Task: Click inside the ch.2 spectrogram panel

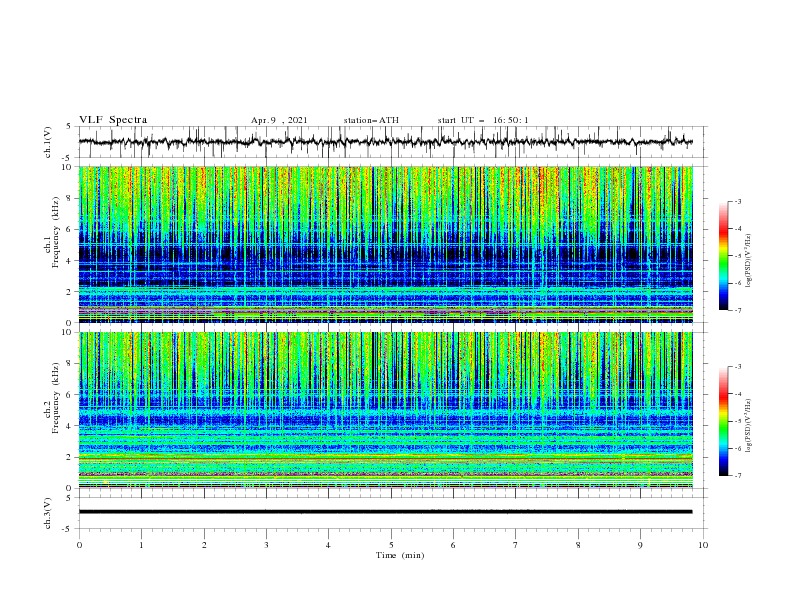Action: pyautogui.click(x=386, y=410)
